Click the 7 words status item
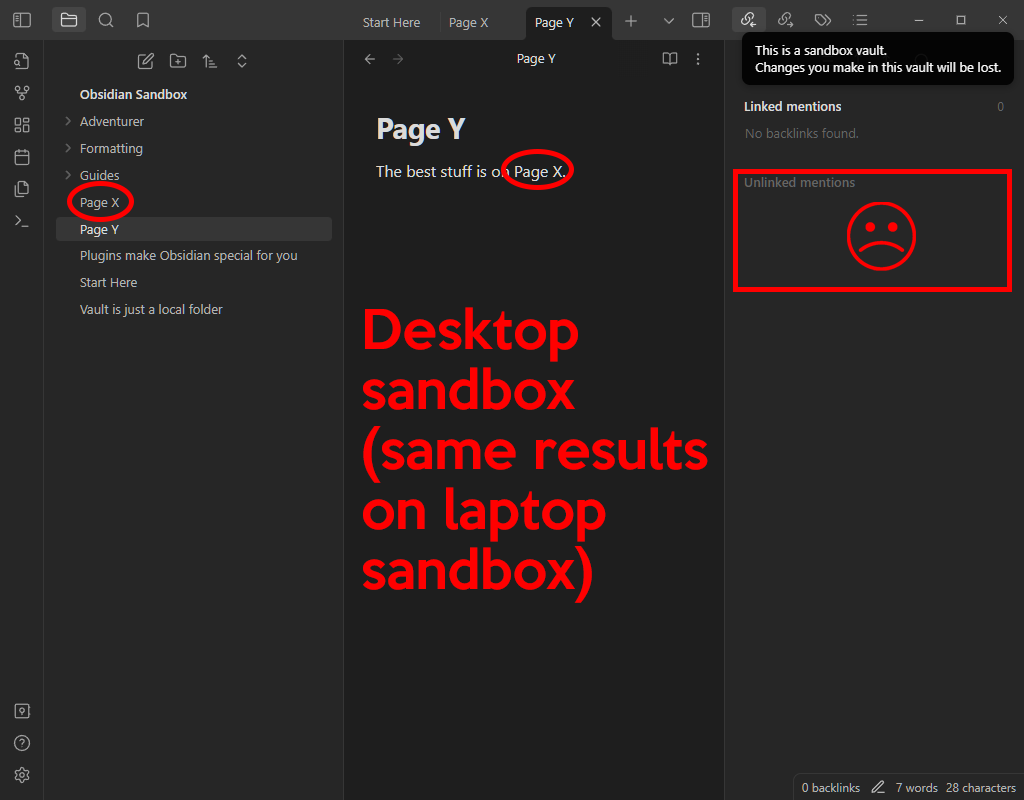Image resolution: width=1024 pixels, height=800 pixels. pos(916,788)
